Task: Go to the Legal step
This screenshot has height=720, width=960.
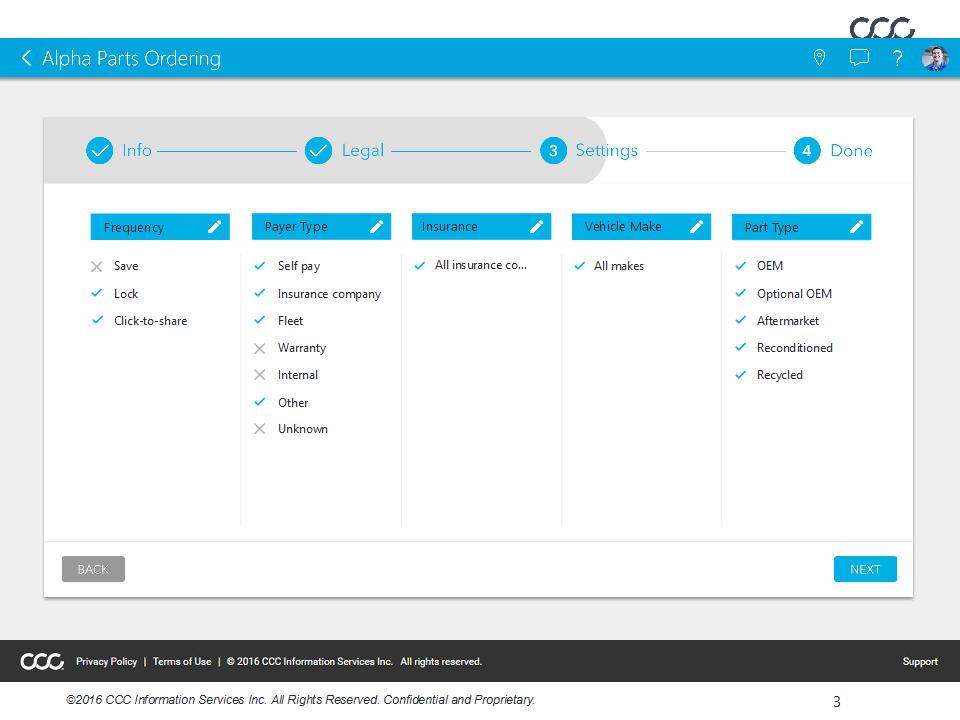Action: point(345,151)
